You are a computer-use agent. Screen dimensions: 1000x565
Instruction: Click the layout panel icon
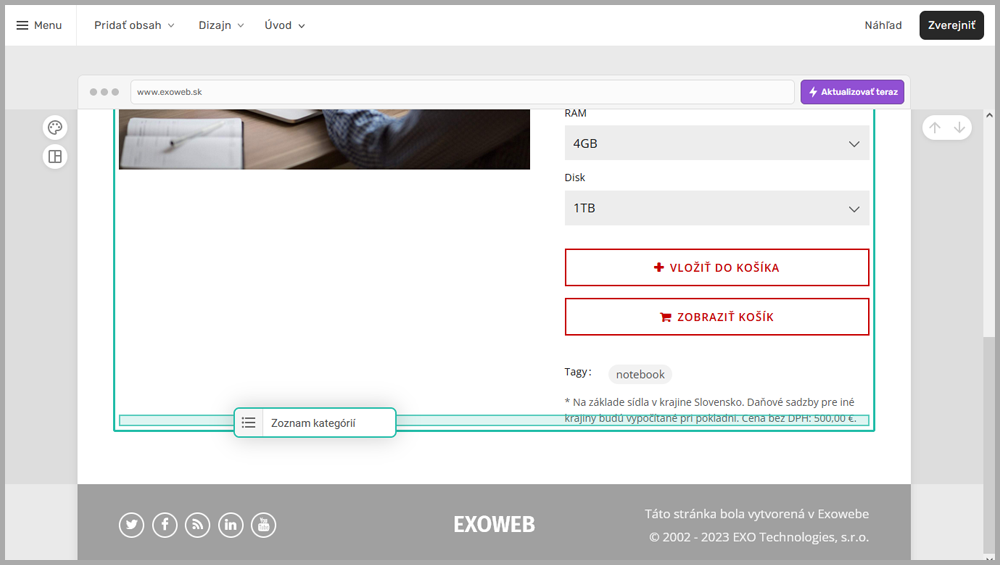[x=55, y=157]
